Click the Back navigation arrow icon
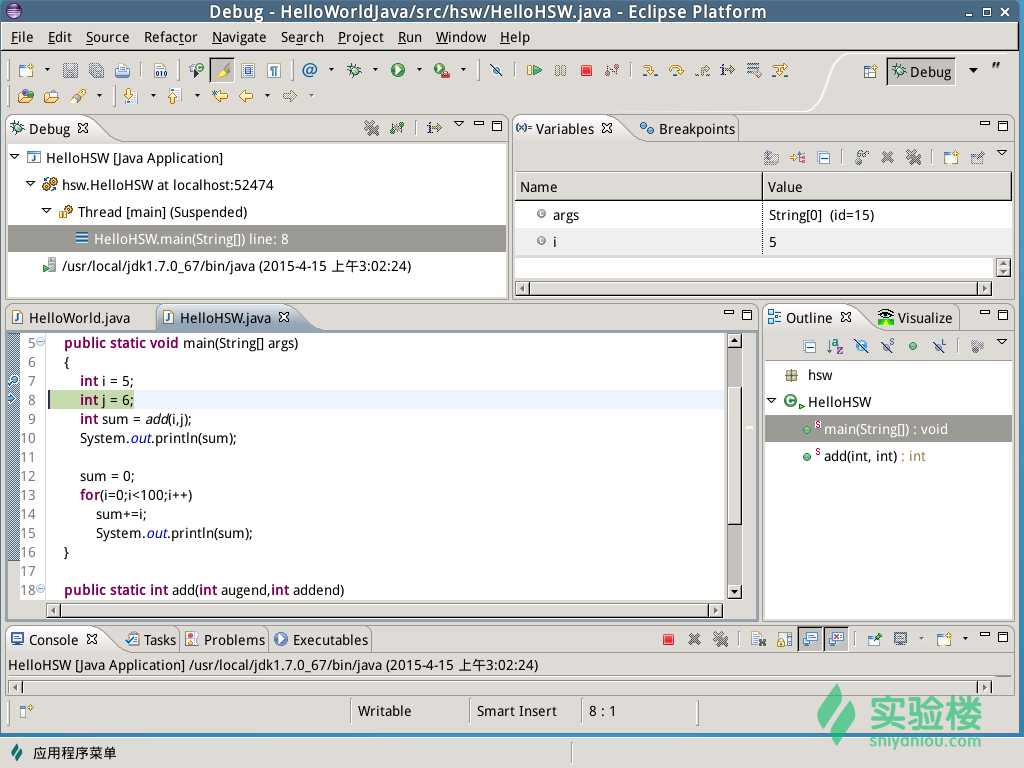 246,97
